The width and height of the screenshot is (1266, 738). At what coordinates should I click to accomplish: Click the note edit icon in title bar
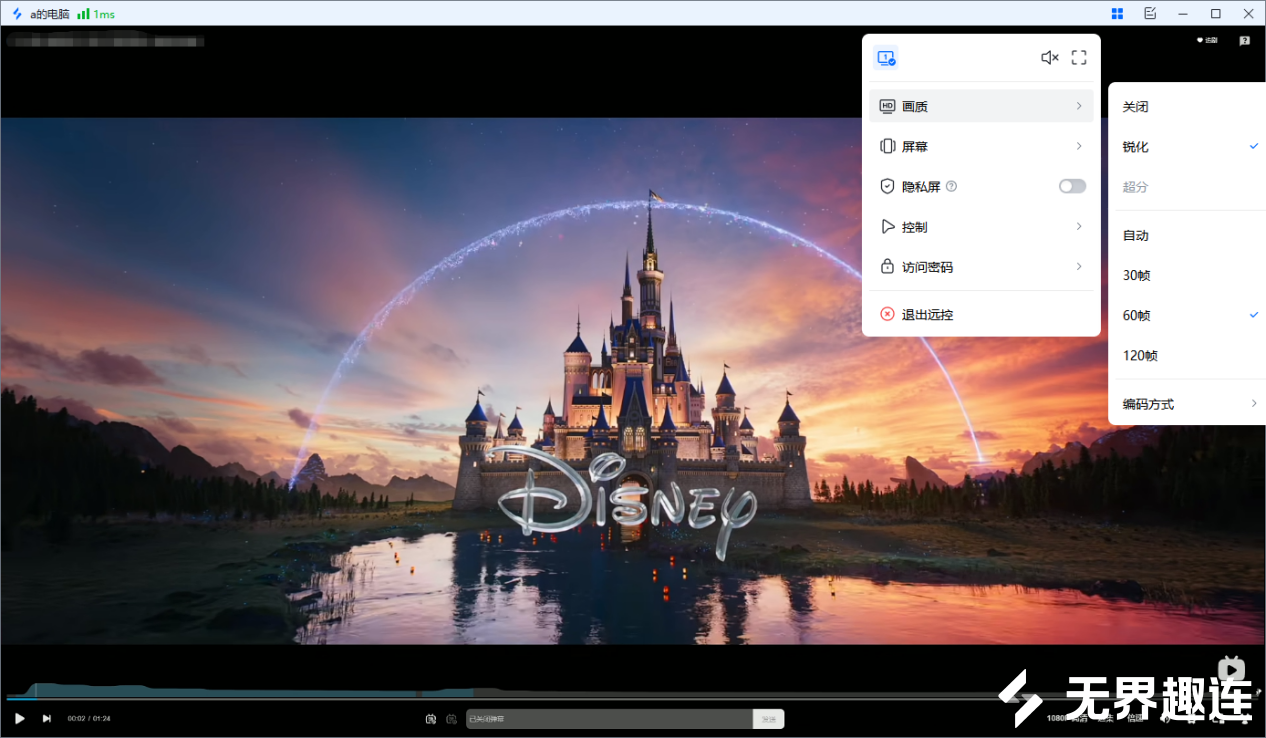pyautogui.click(x=1150, y=13)
